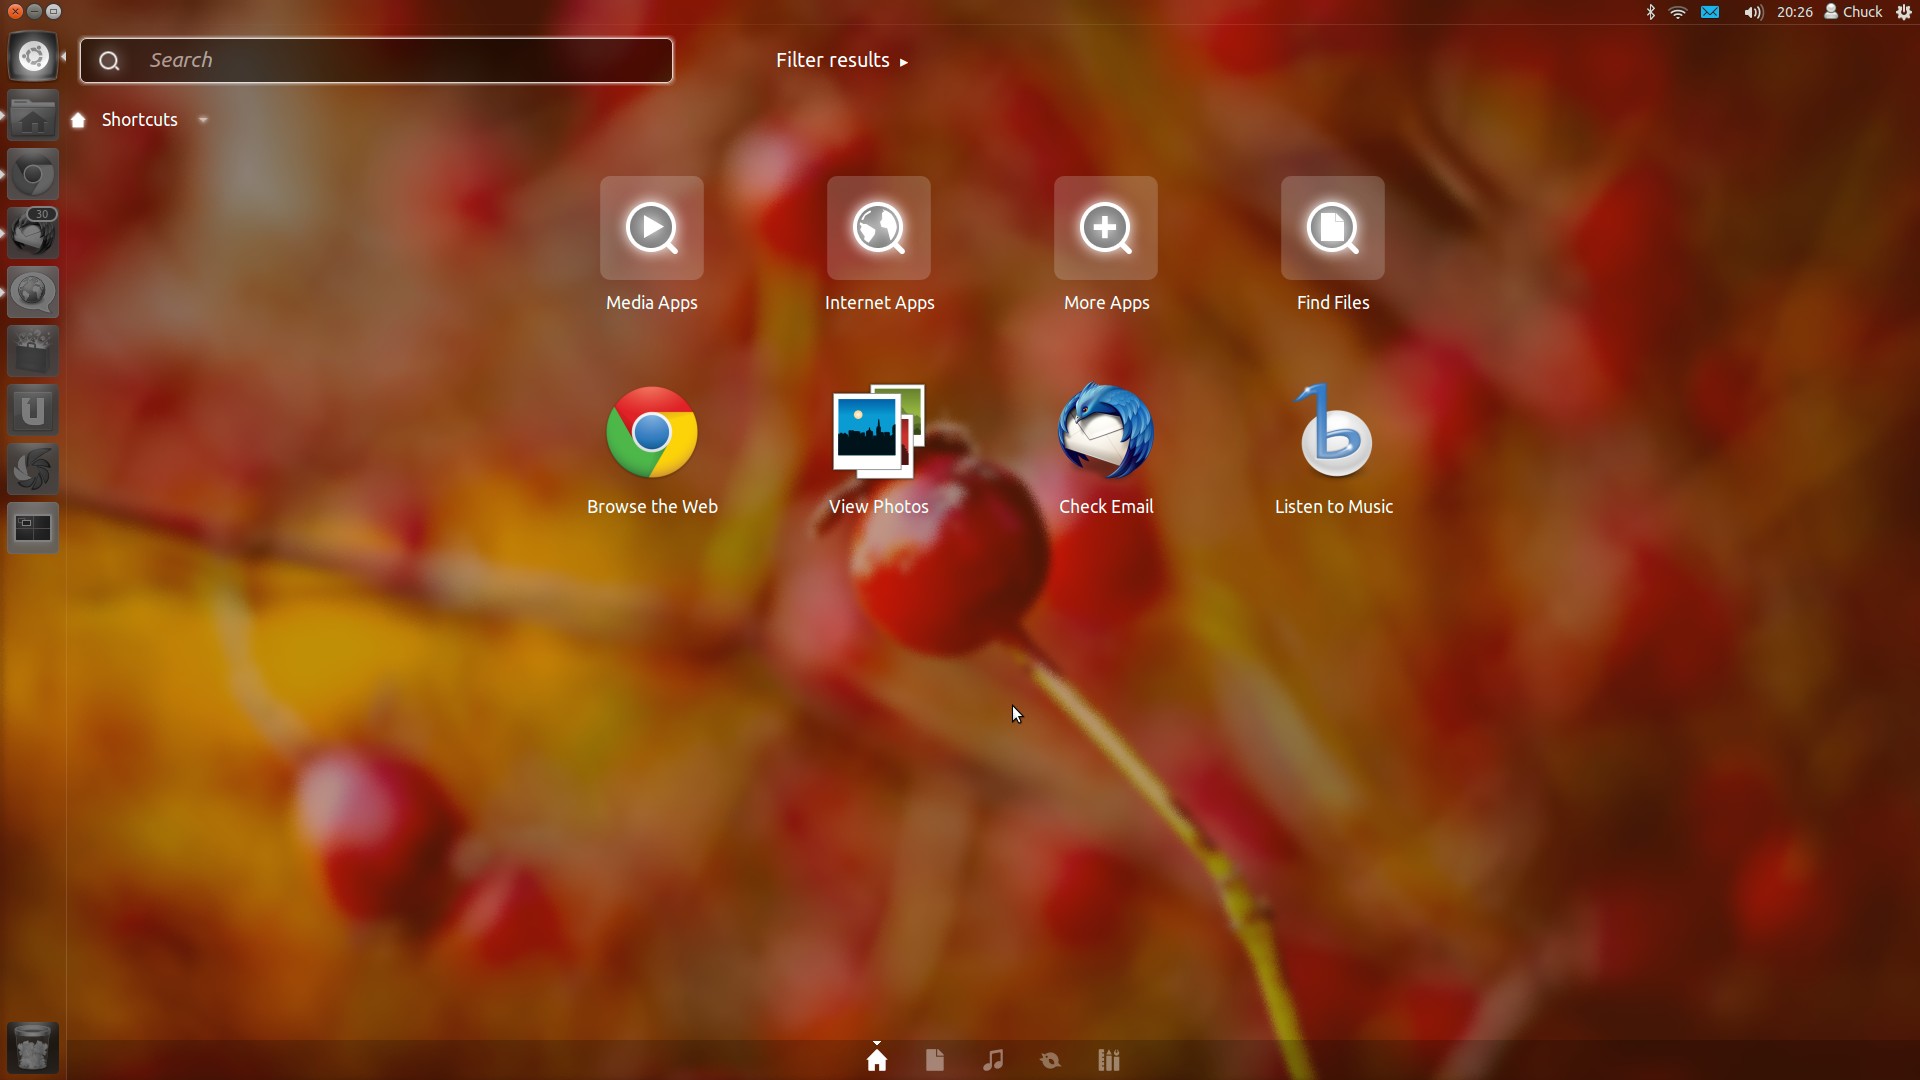
Task: Switch to the Applications lens tab
Action: pos(1108,1060)
